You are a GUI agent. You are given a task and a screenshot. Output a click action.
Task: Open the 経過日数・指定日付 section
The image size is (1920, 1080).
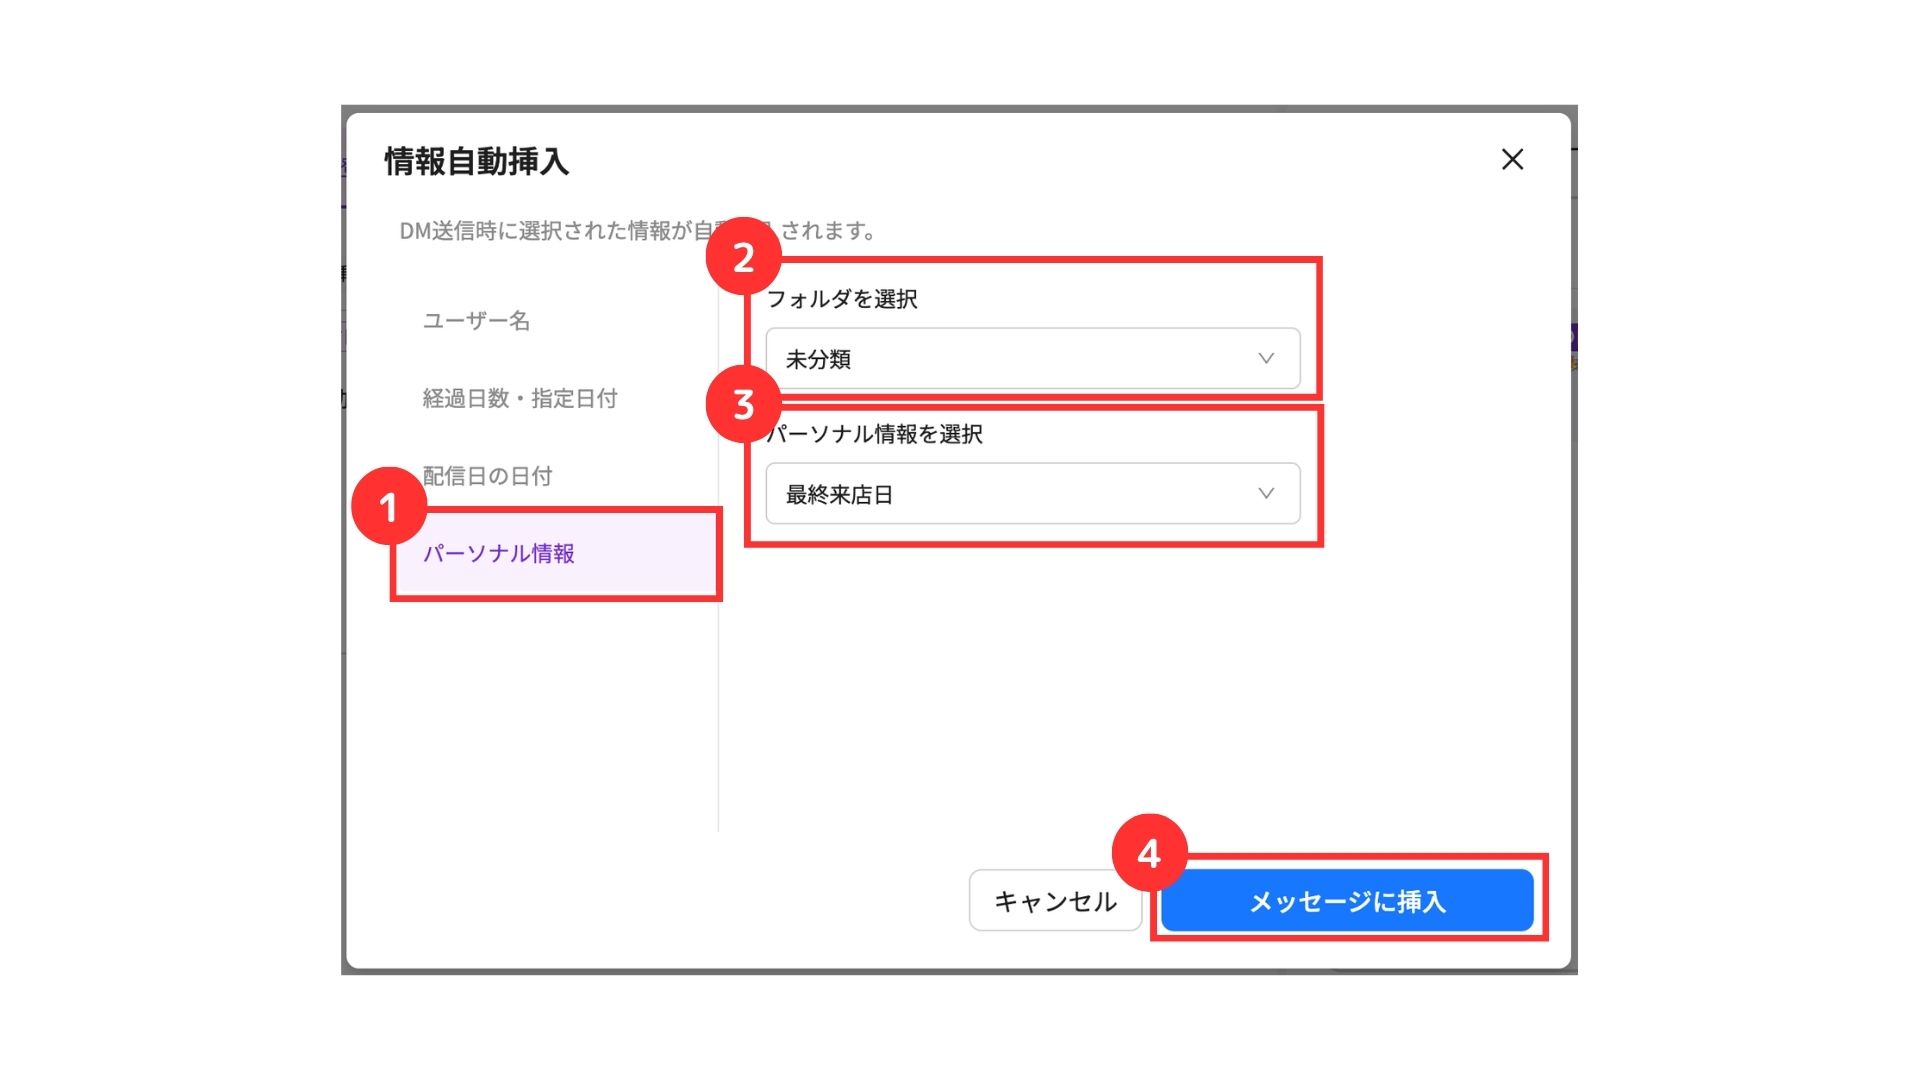519,398
